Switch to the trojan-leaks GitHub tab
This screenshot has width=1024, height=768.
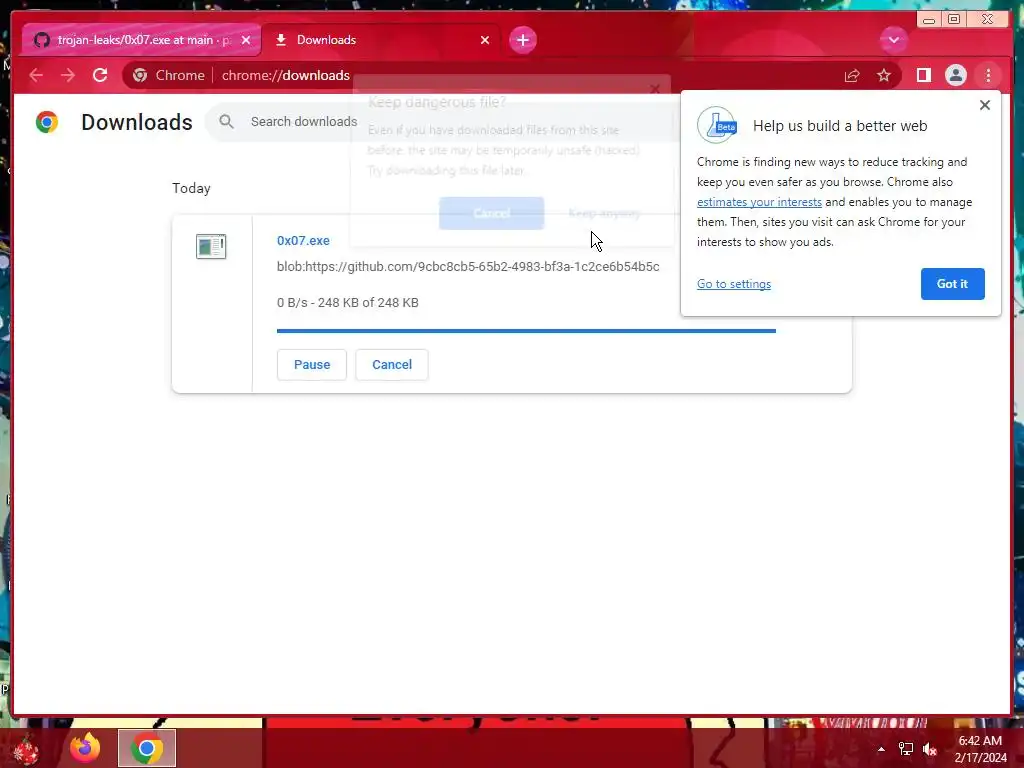[x=140, y=40]
